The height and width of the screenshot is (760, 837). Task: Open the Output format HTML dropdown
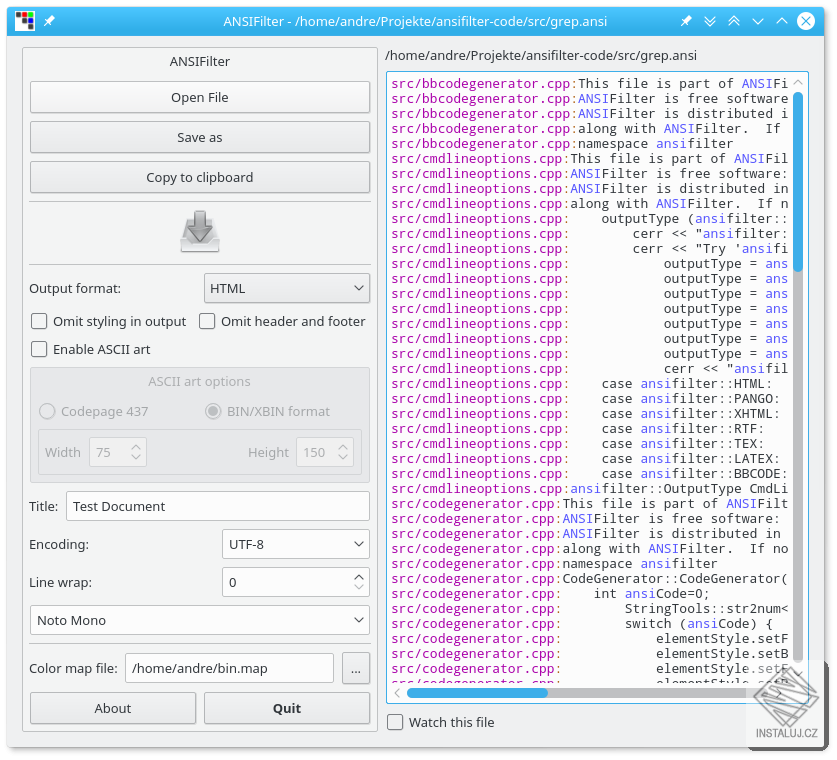click(287, 288)
